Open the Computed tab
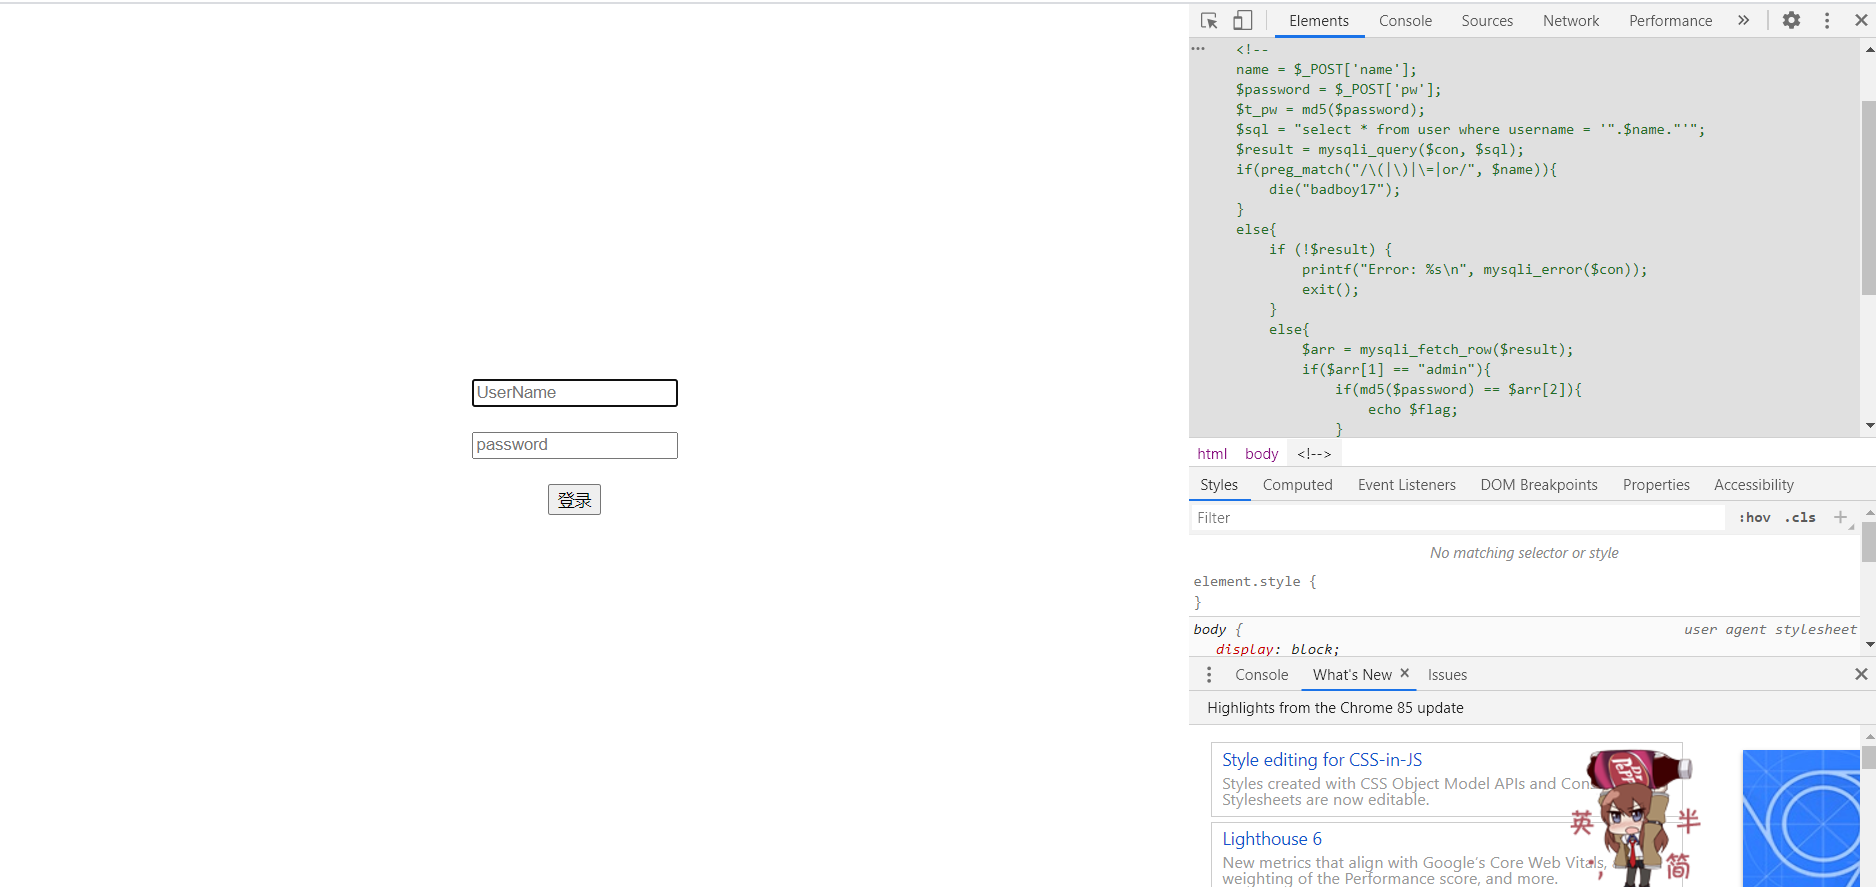Image resolution: width=1876 pixels, height=887 pixels. (x=1297, y=485)
